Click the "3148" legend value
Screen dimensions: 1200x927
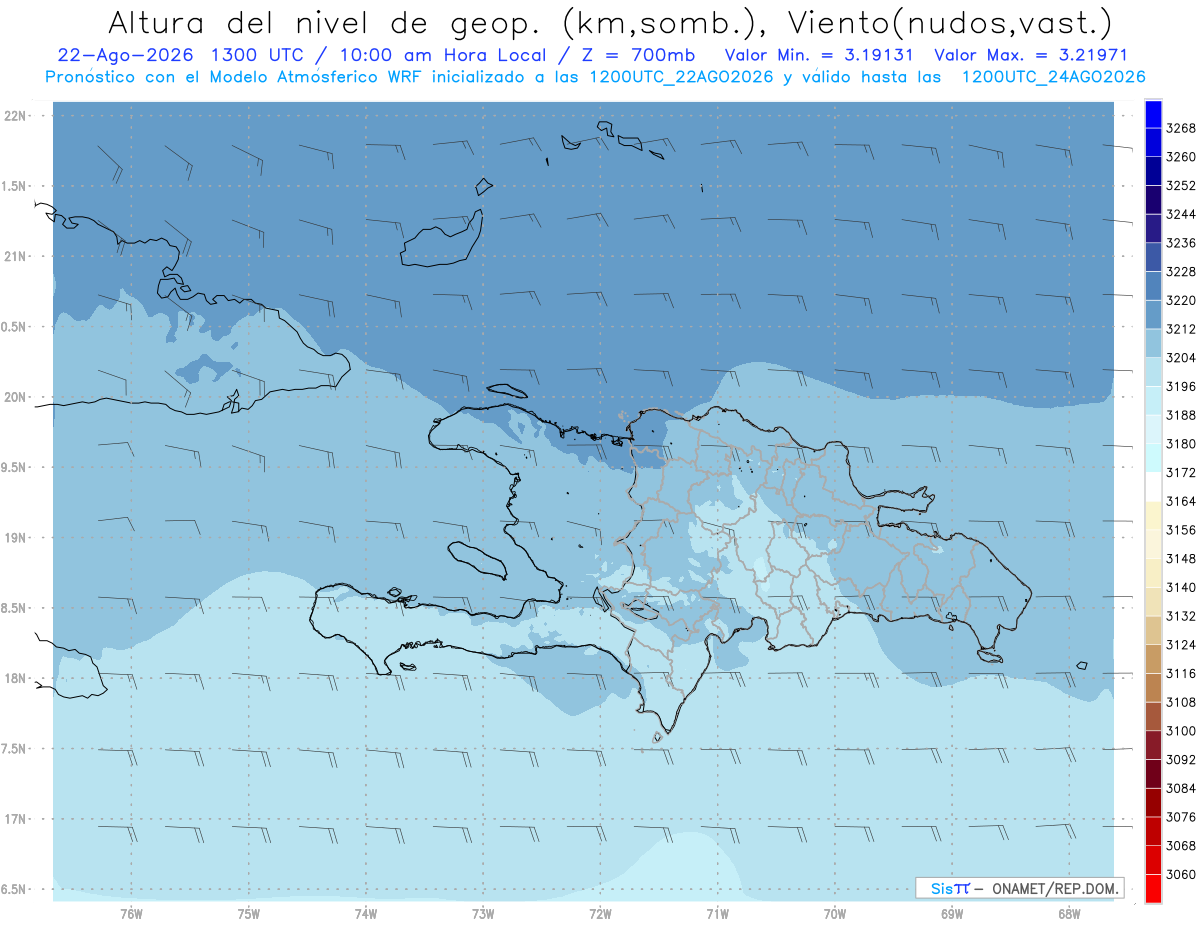tap(1181, 558)
